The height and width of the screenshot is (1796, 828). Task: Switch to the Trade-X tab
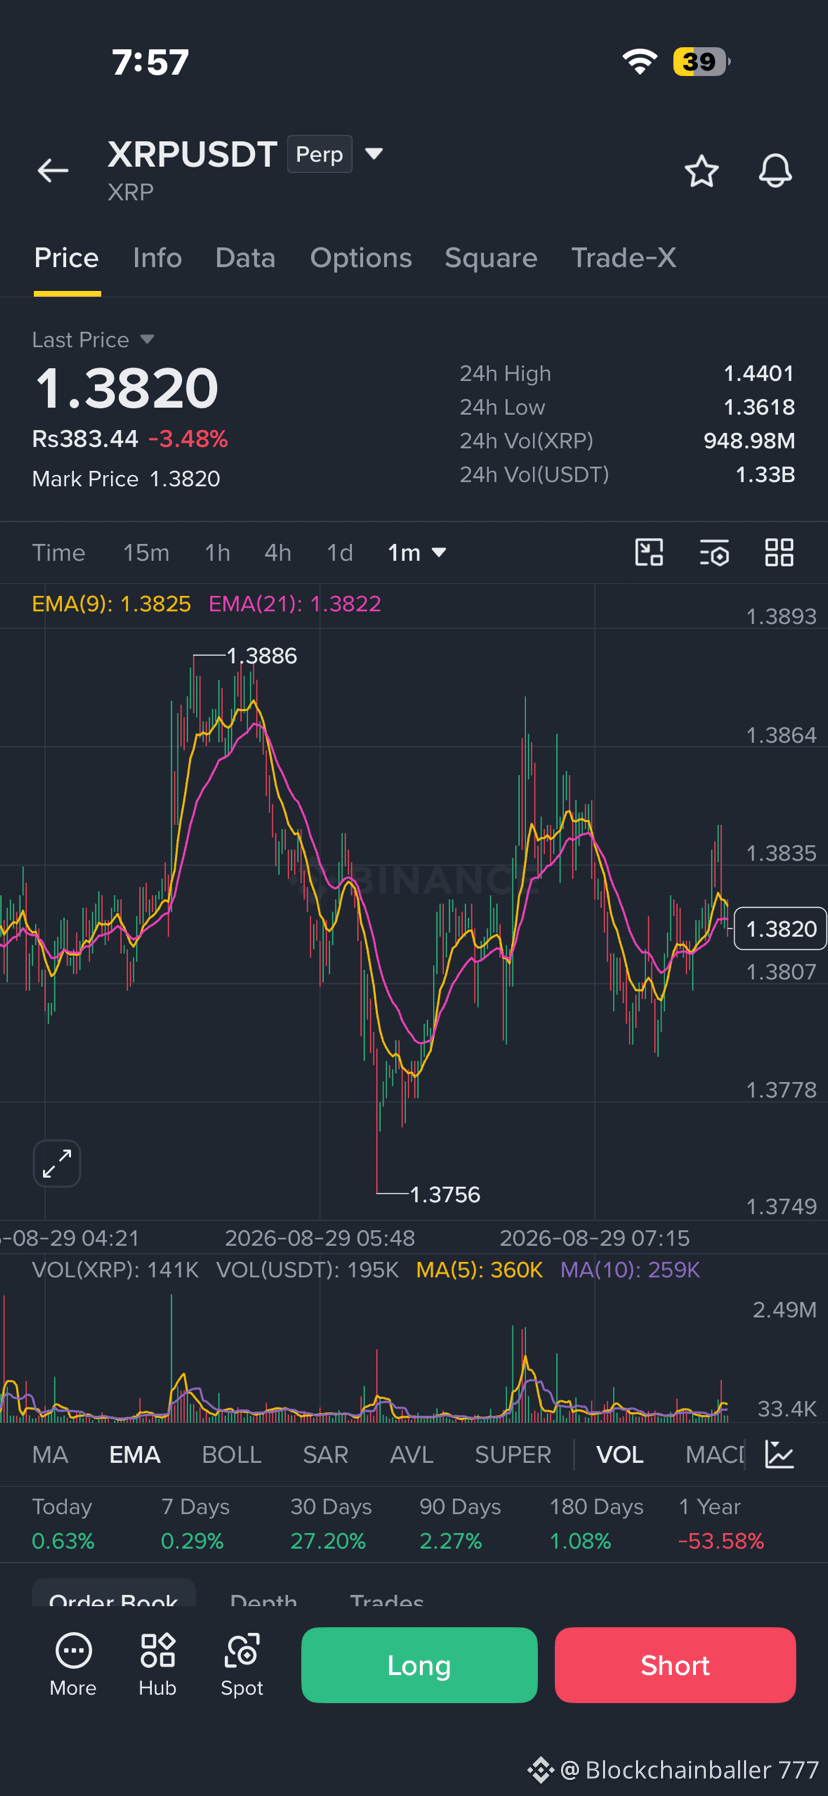(x=623, y=258)
